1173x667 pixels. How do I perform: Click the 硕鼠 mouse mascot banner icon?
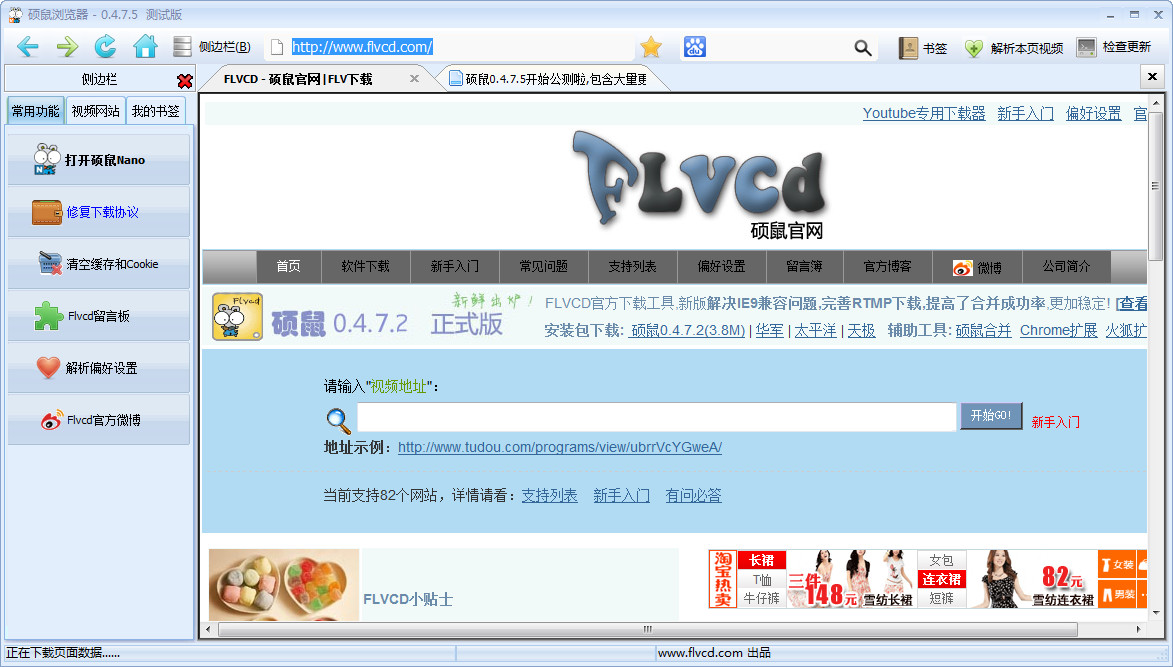point(237,316)
